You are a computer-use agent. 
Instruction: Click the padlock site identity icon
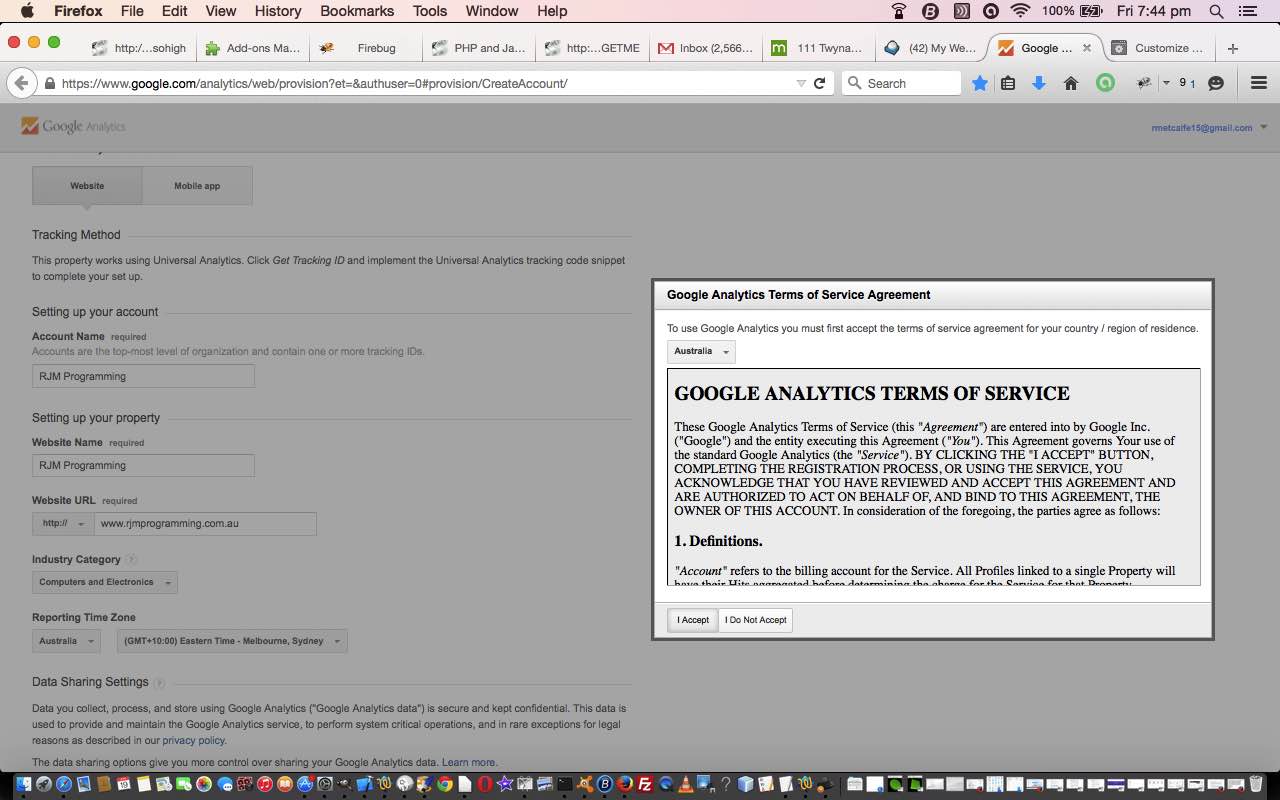pyautogui.click(x=49, y=84)
